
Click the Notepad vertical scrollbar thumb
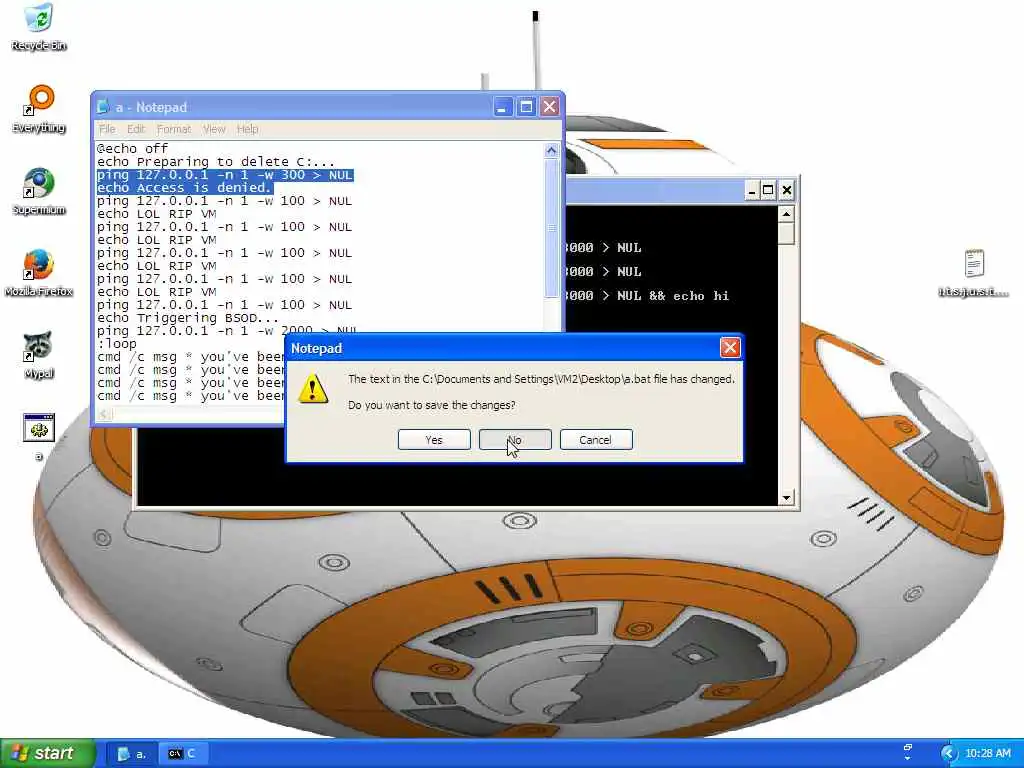click(551, 227)
